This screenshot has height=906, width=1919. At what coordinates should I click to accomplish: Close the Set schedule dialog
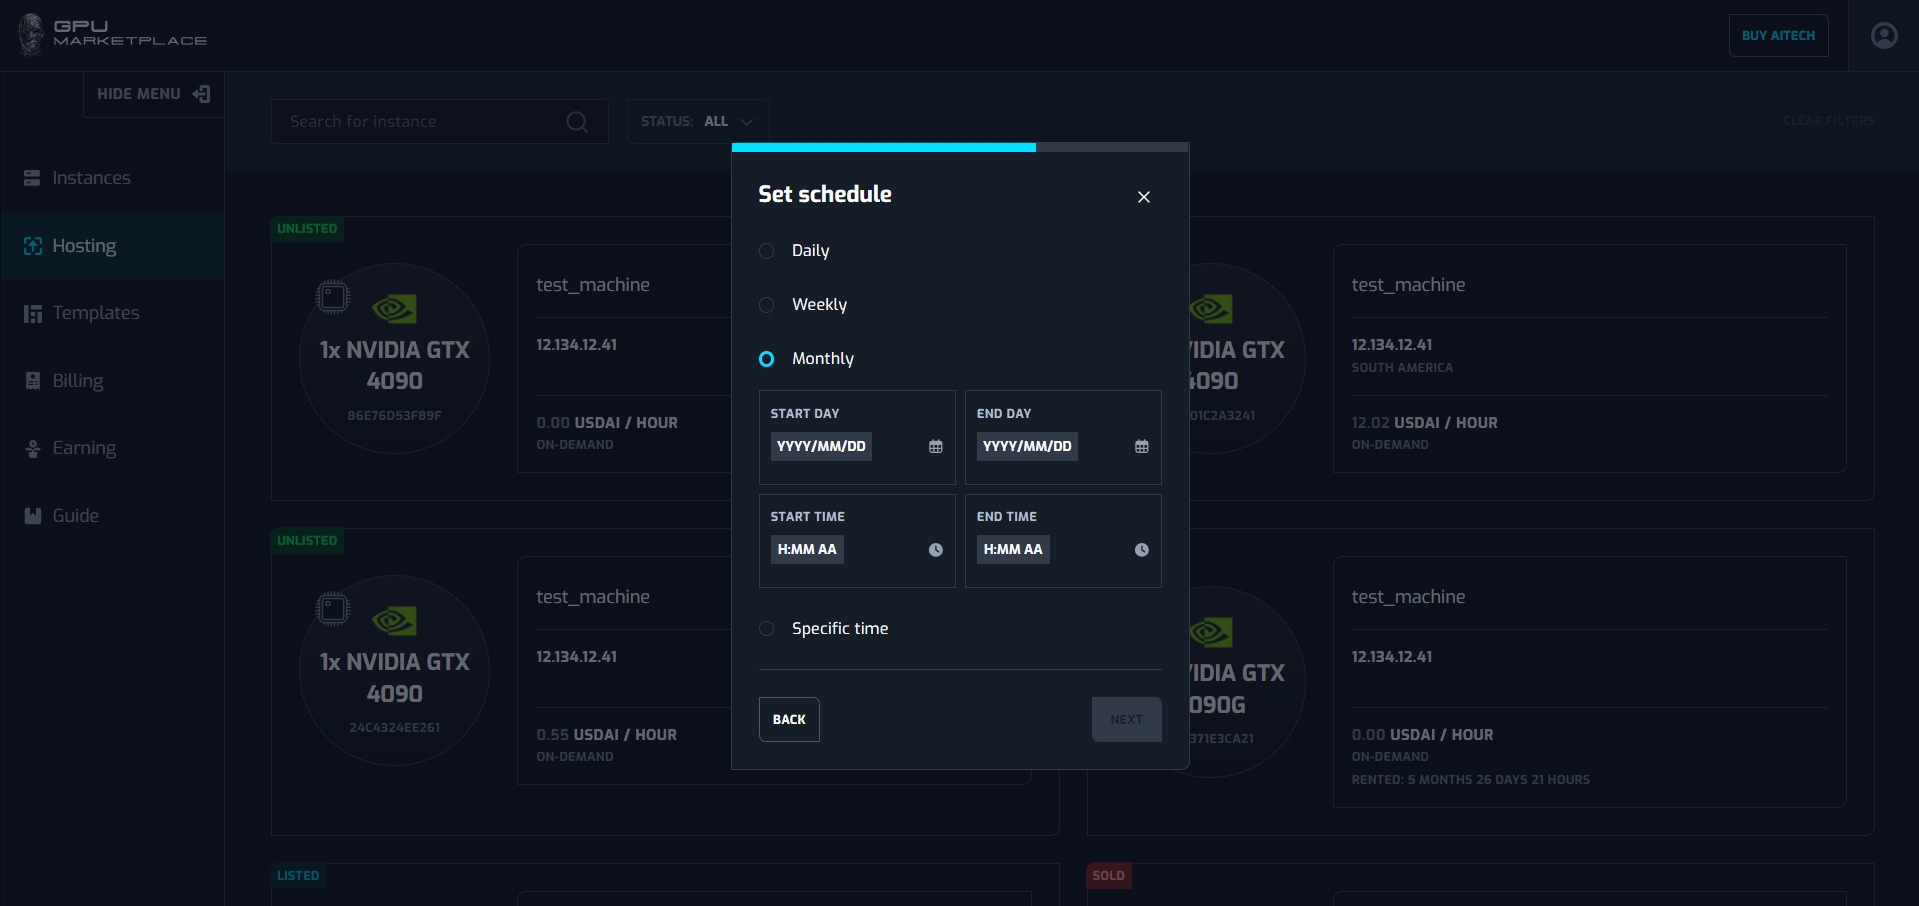point(1143,197)
